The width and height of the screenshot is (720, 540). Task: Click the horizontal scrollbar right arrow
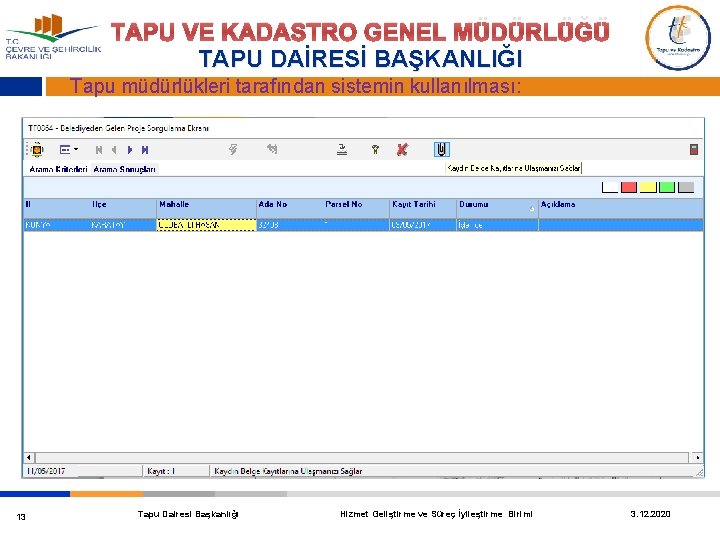(x=697, y=457)
